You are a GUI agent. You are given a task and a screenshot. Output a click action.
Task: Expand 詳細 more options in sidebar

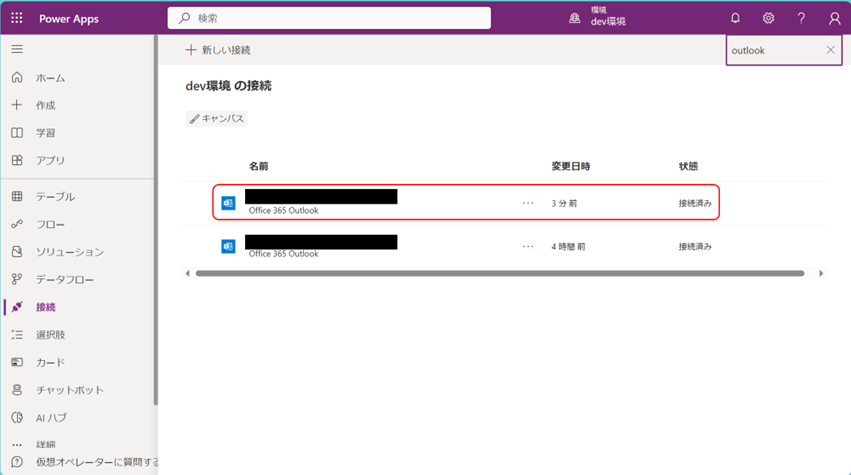click(46, 444)
